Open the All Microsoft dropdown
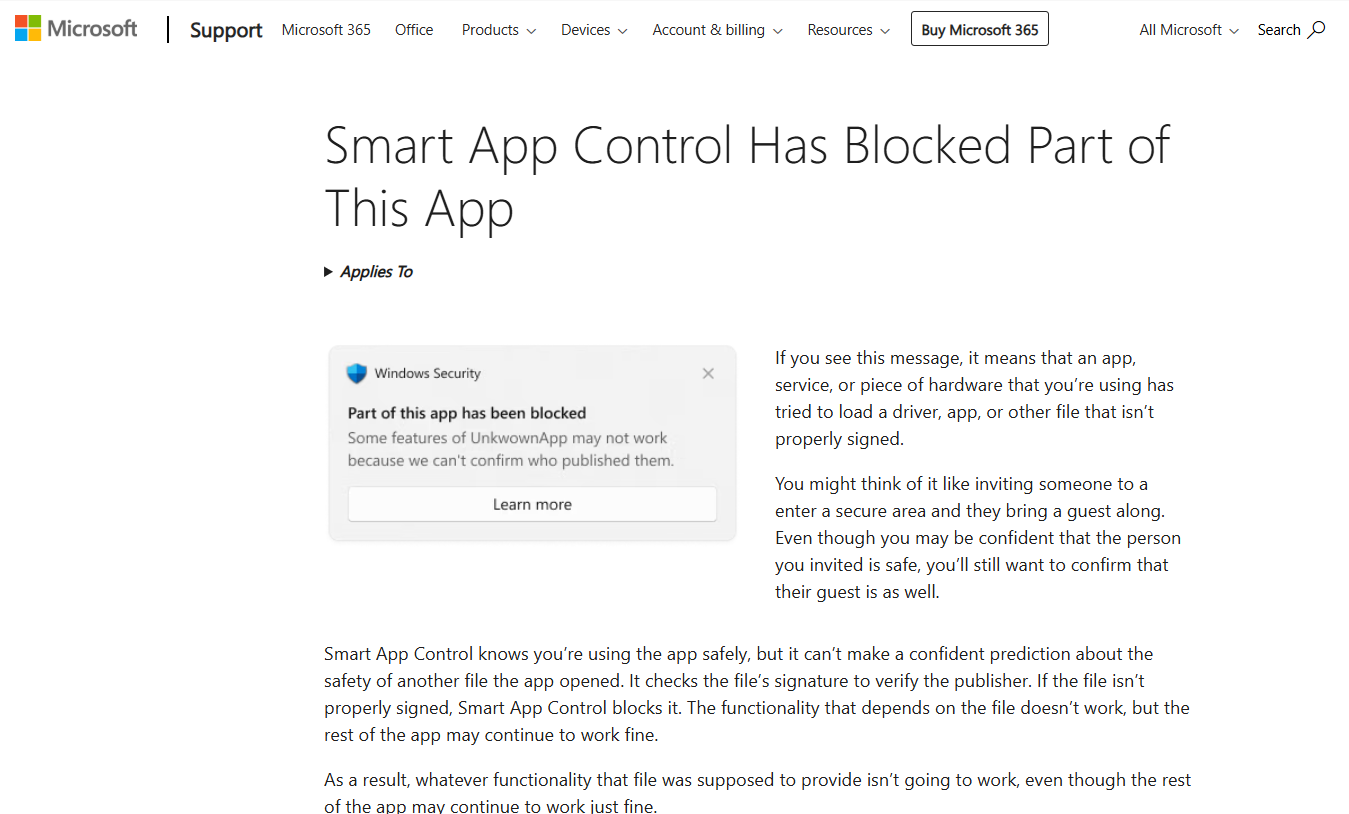Screen dimensions: 1349x814 pos(1188,30)
